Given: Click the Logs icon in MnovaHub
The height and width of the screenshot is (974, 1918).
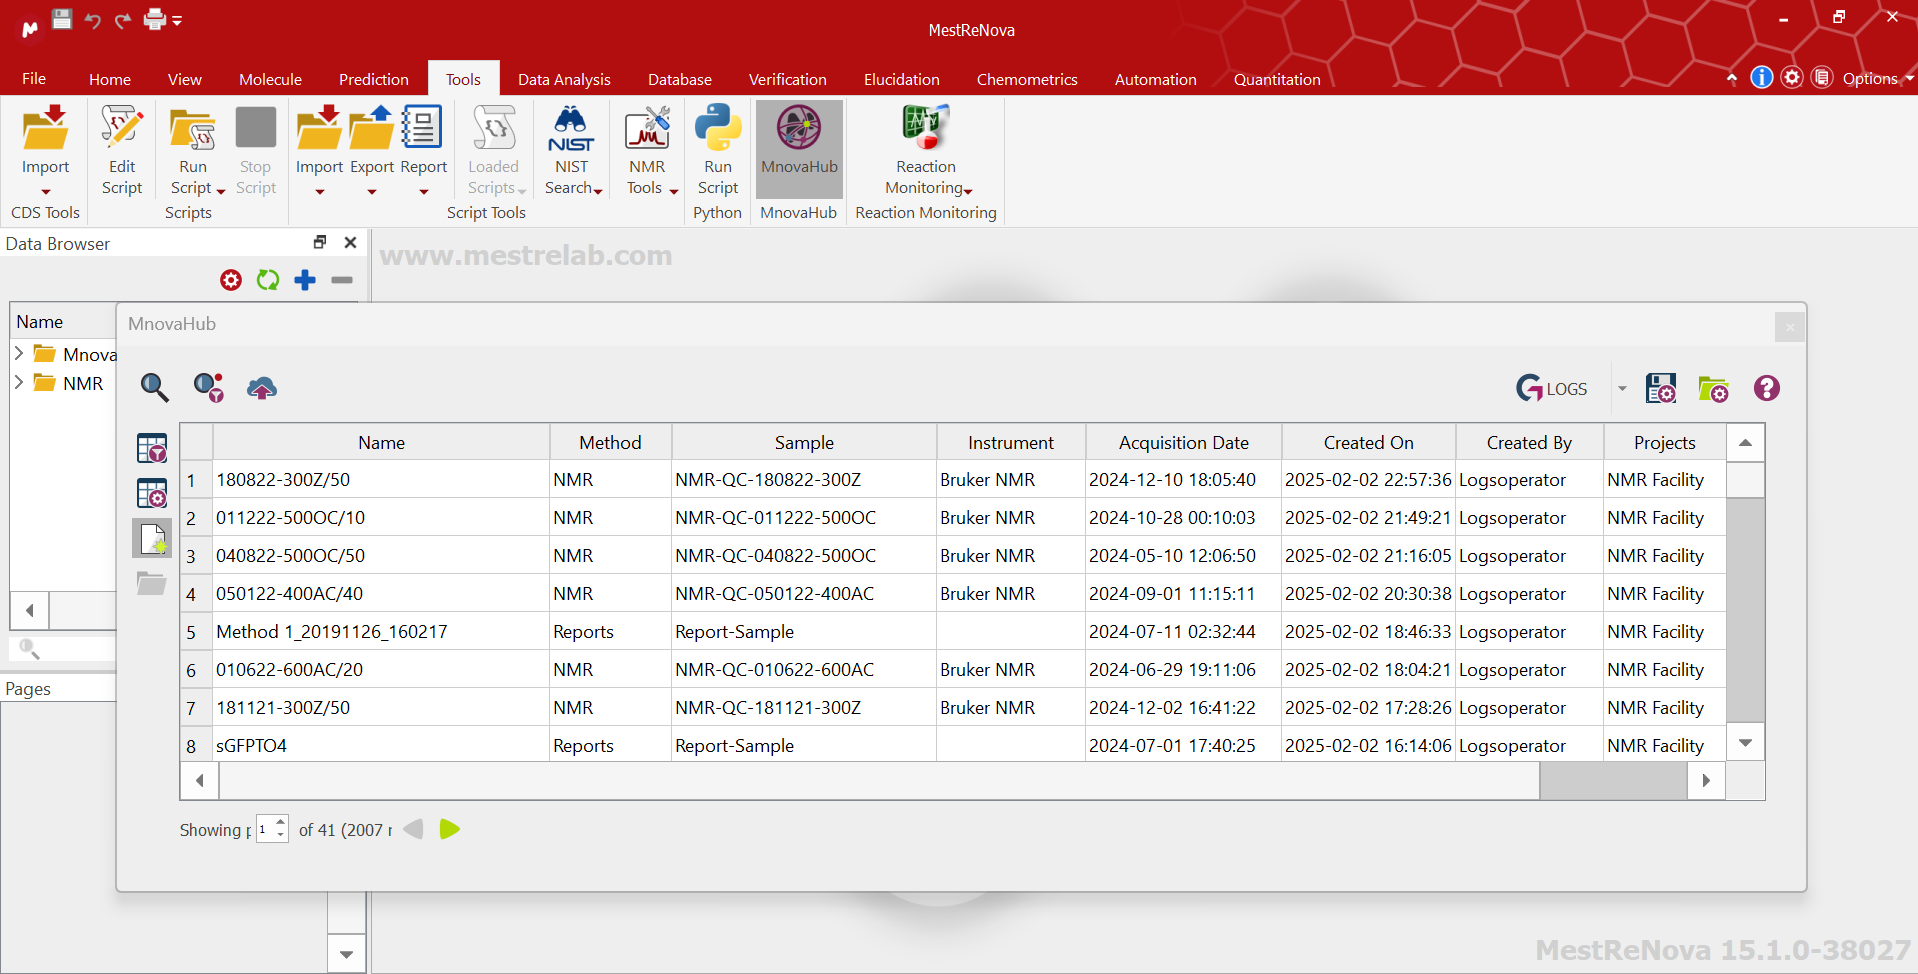Looking at the screenshot, I should point(1552,388).
